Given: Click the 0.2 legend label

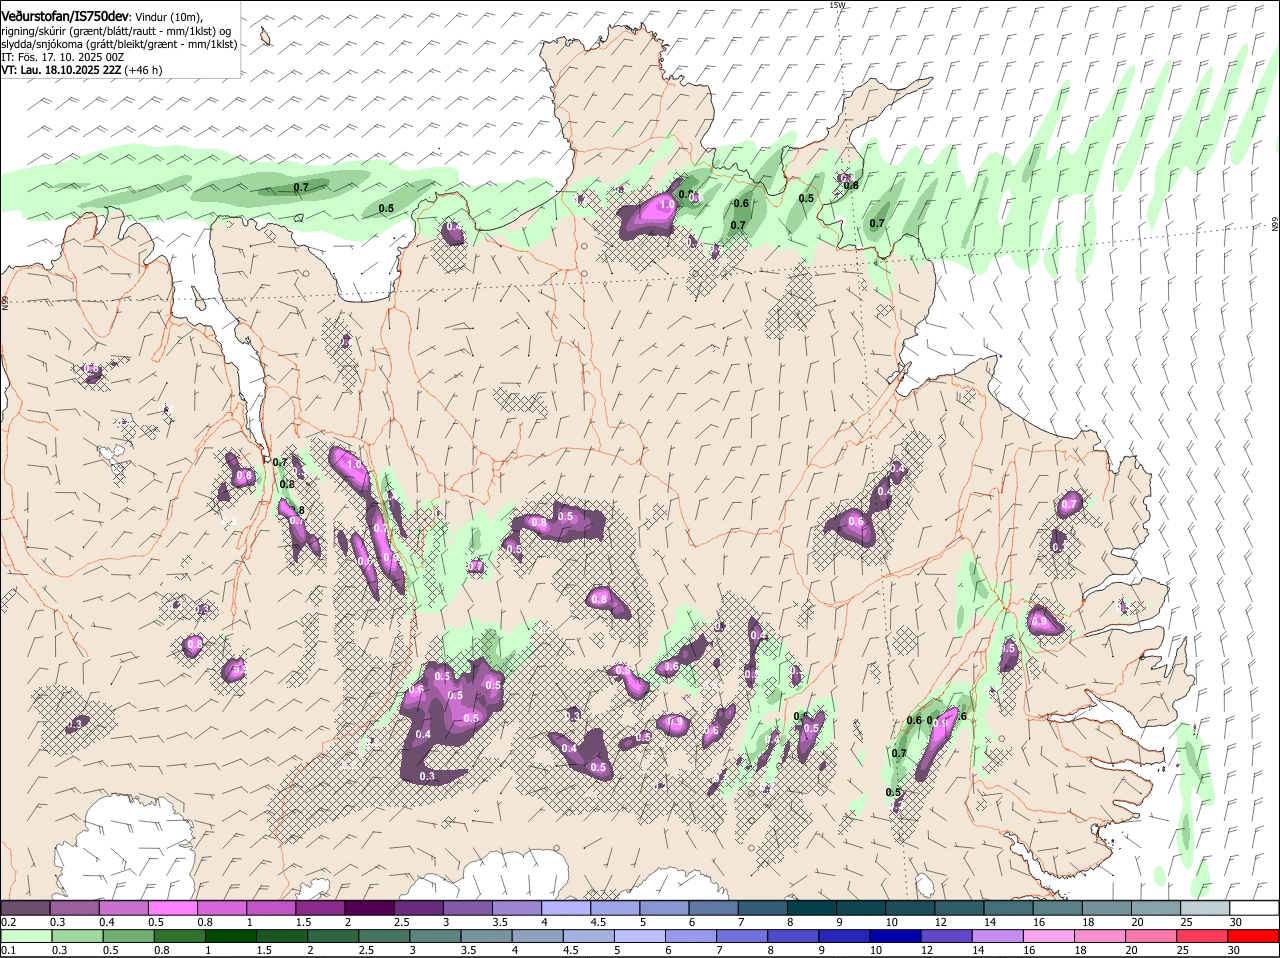Looking at the screenshot, I should click(8, 922).
